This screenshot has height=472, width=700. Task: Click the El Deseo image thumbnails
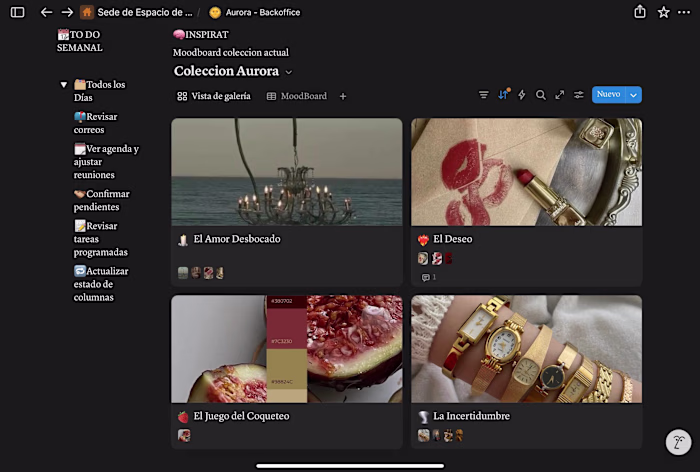(x=435, y=258)
